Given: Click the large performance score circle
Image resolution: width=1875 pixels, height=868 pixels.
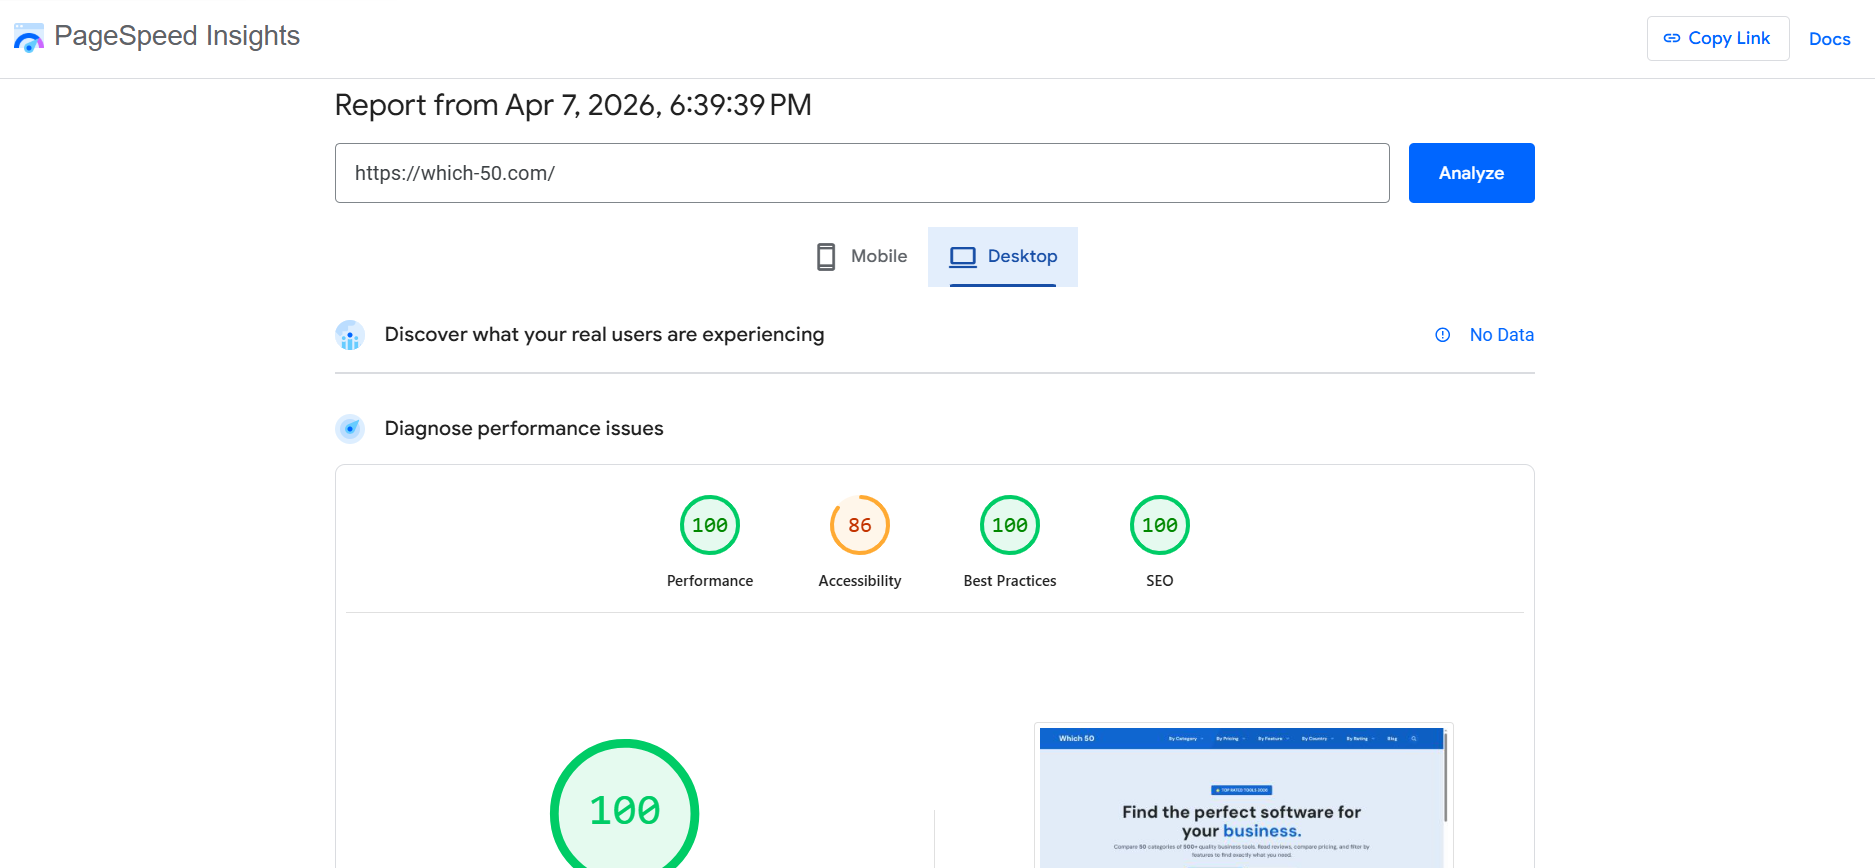Looking at the screenshot, I should coord(624,810).
